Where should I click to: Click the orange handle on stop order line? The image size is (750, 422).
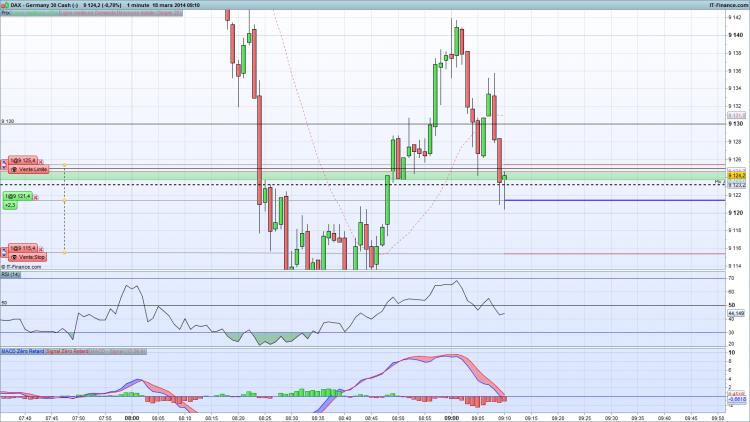[64, 252]
